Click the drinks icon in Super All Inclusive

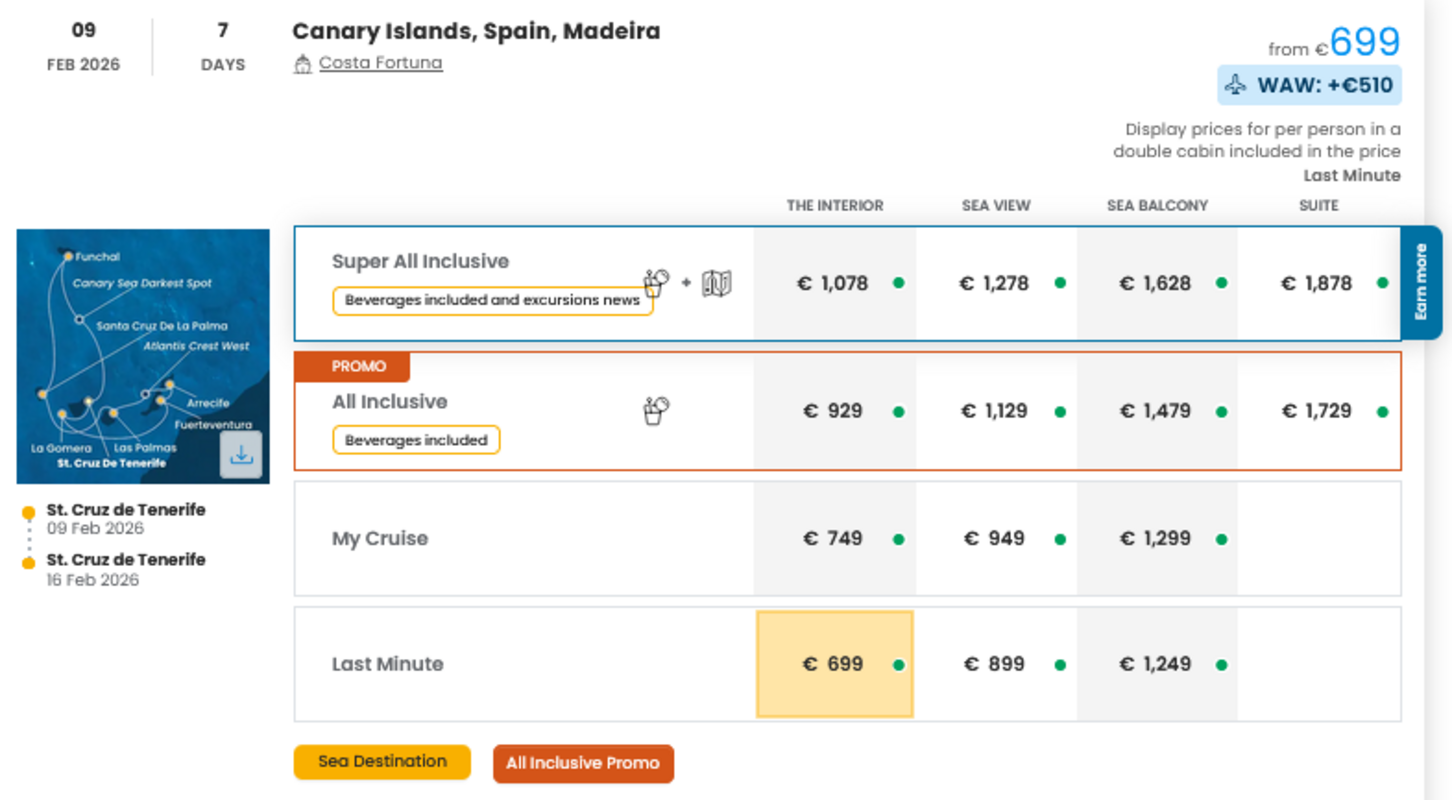click(656, 283)
